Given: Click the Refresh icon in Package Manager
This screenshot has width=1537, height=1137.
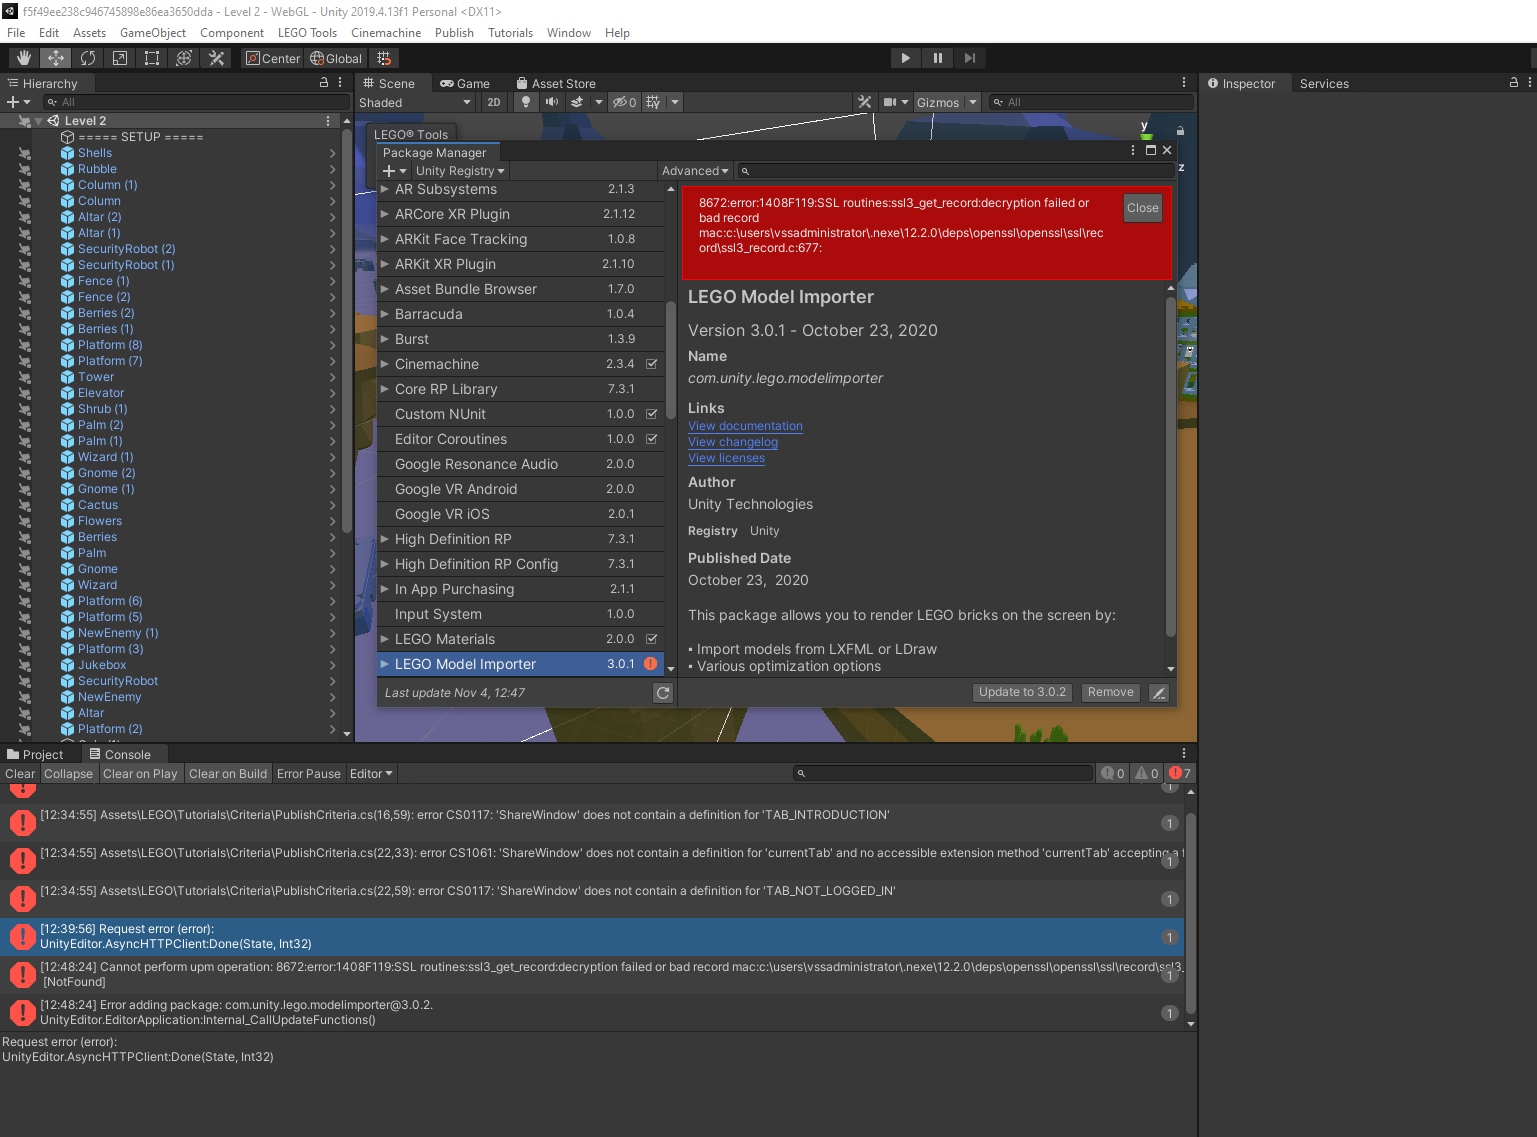Looking at the screenshot, I should (663, 692).
